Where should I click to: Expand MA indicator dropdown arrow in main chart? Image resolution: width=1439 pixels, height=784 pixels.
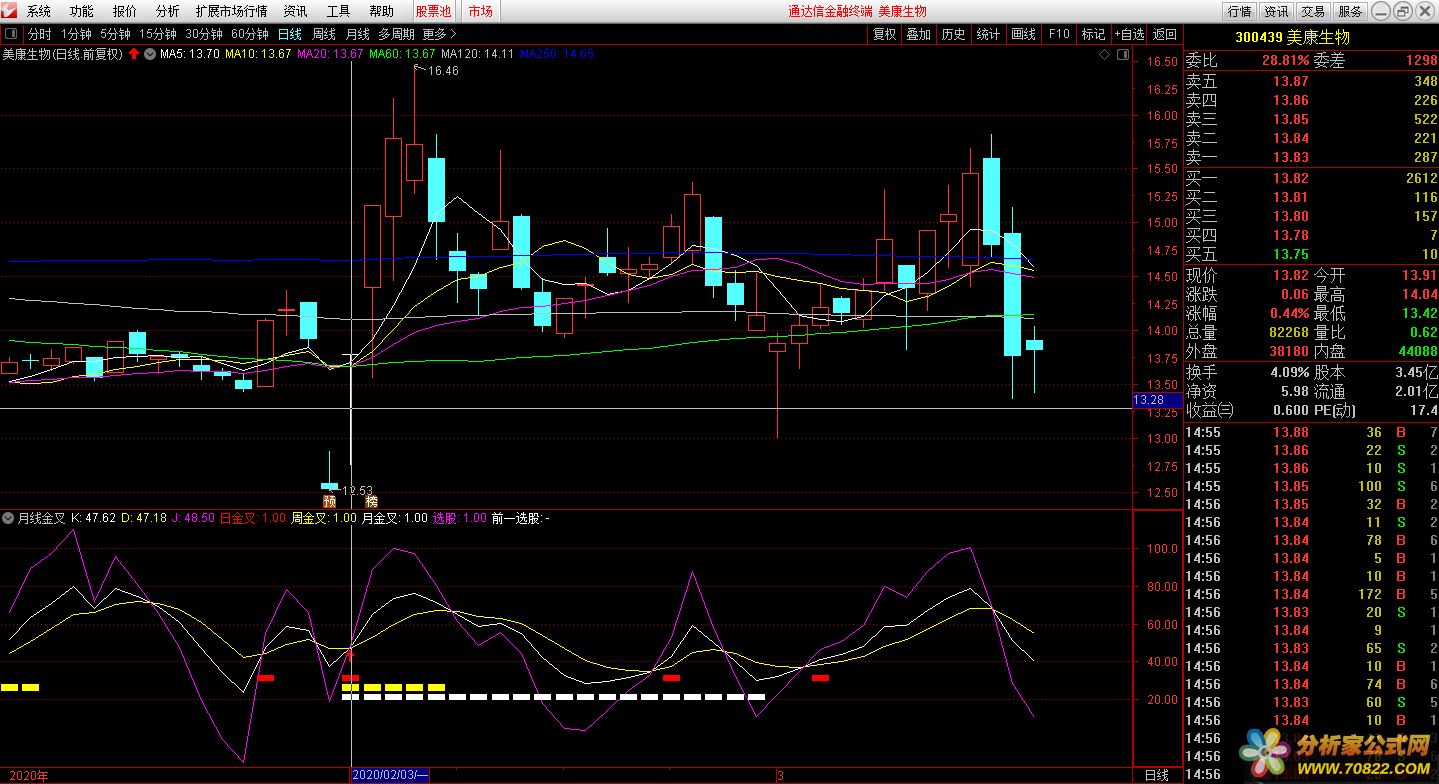coord(150,54)
